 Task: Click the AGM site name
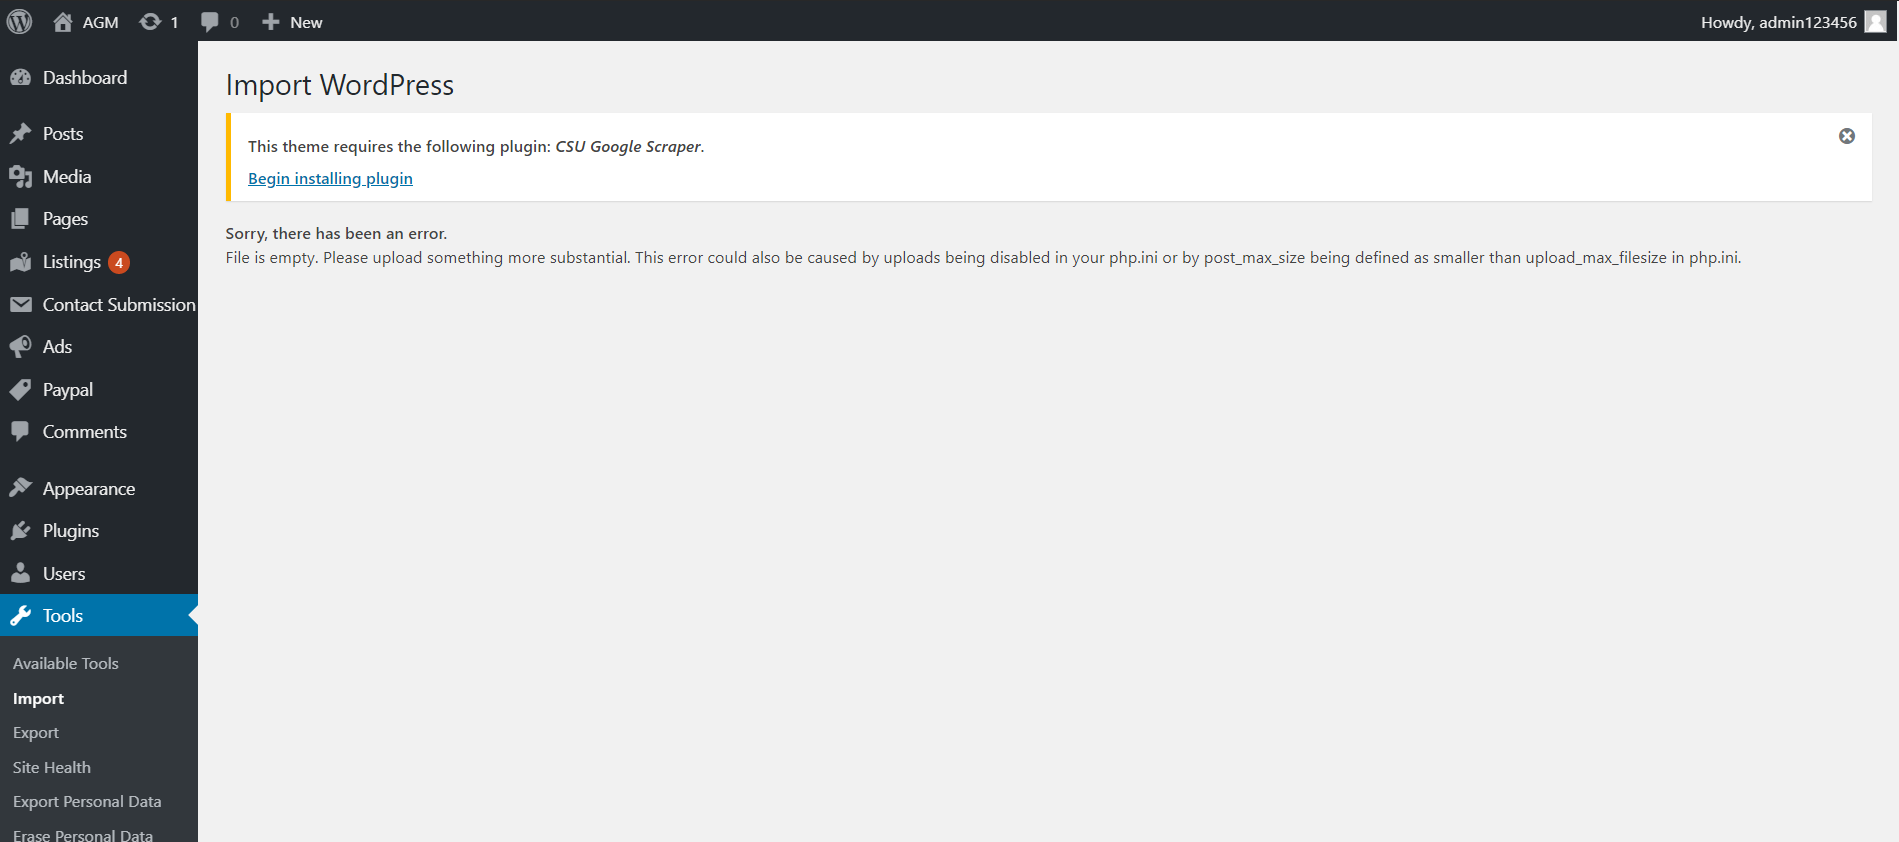point(100,22)
